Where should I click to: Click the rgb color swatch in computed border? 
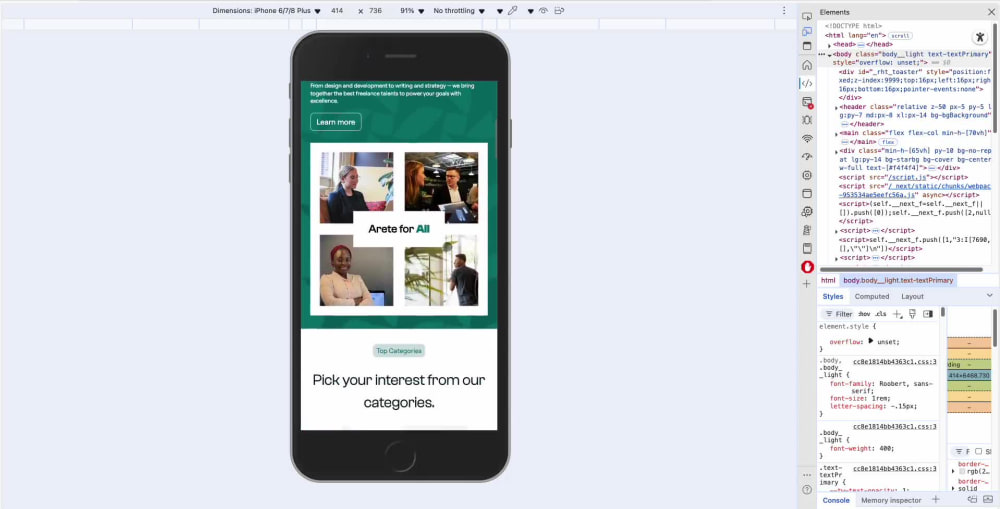point(962,472)
